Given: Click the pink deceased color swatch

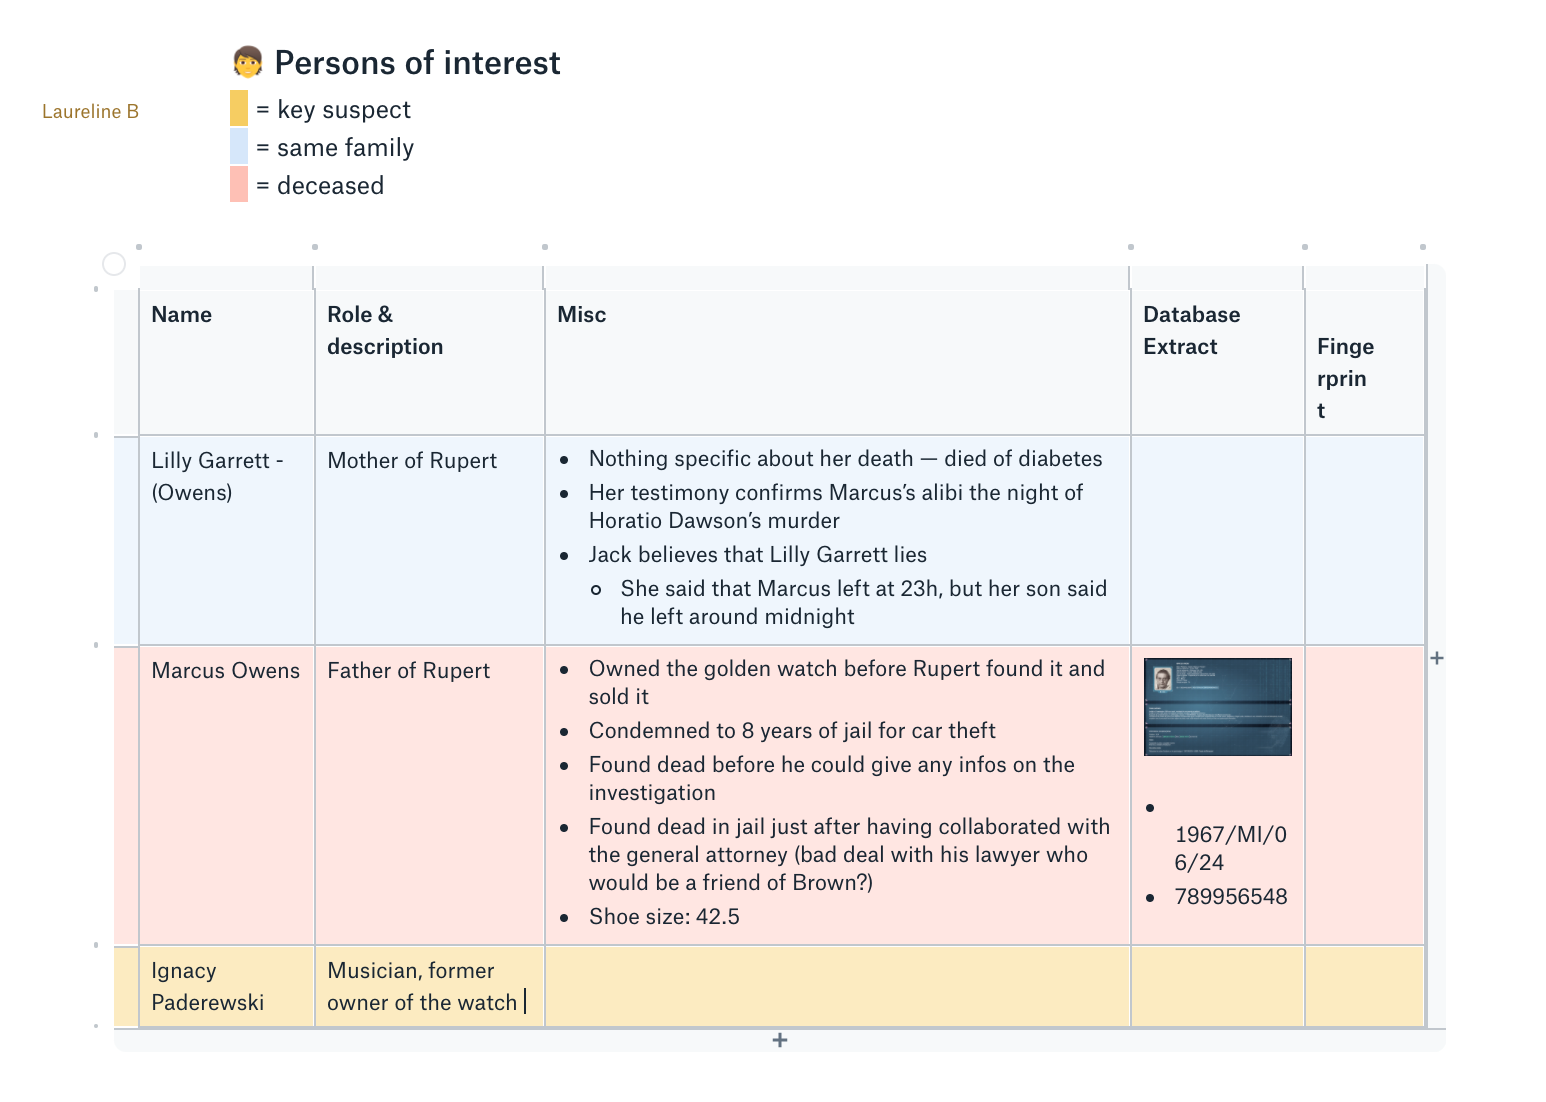Looking at the screenshot, I should (239, 184).
